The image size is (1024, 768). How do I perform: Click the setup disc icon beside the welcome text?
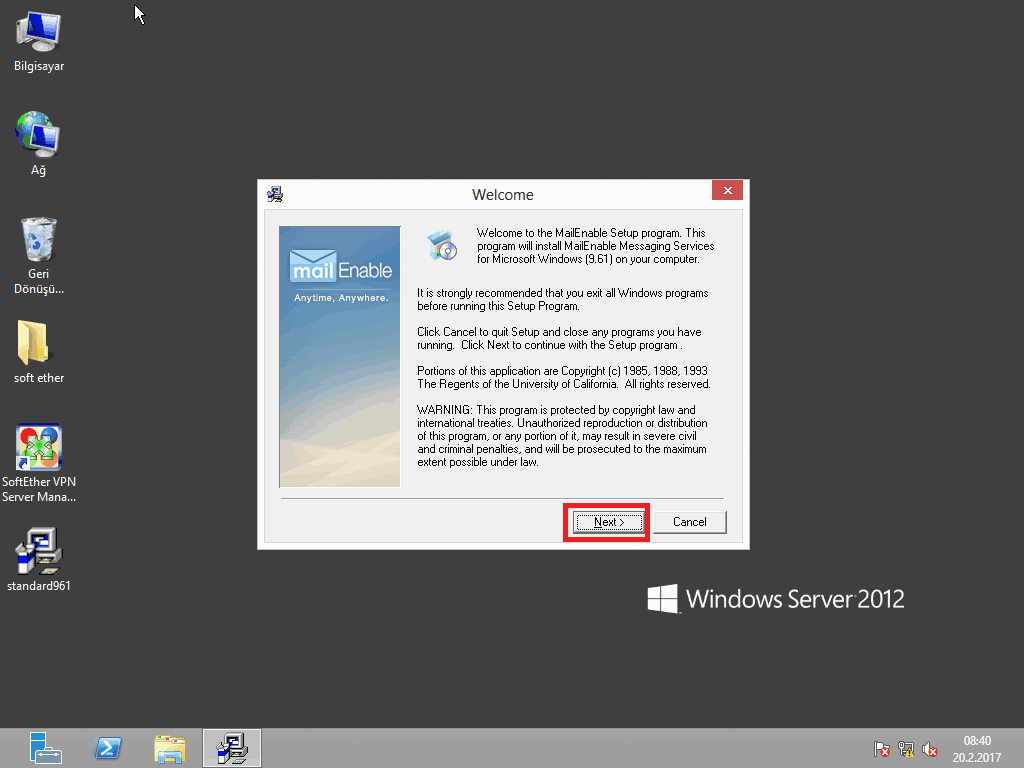pos(443,246)
